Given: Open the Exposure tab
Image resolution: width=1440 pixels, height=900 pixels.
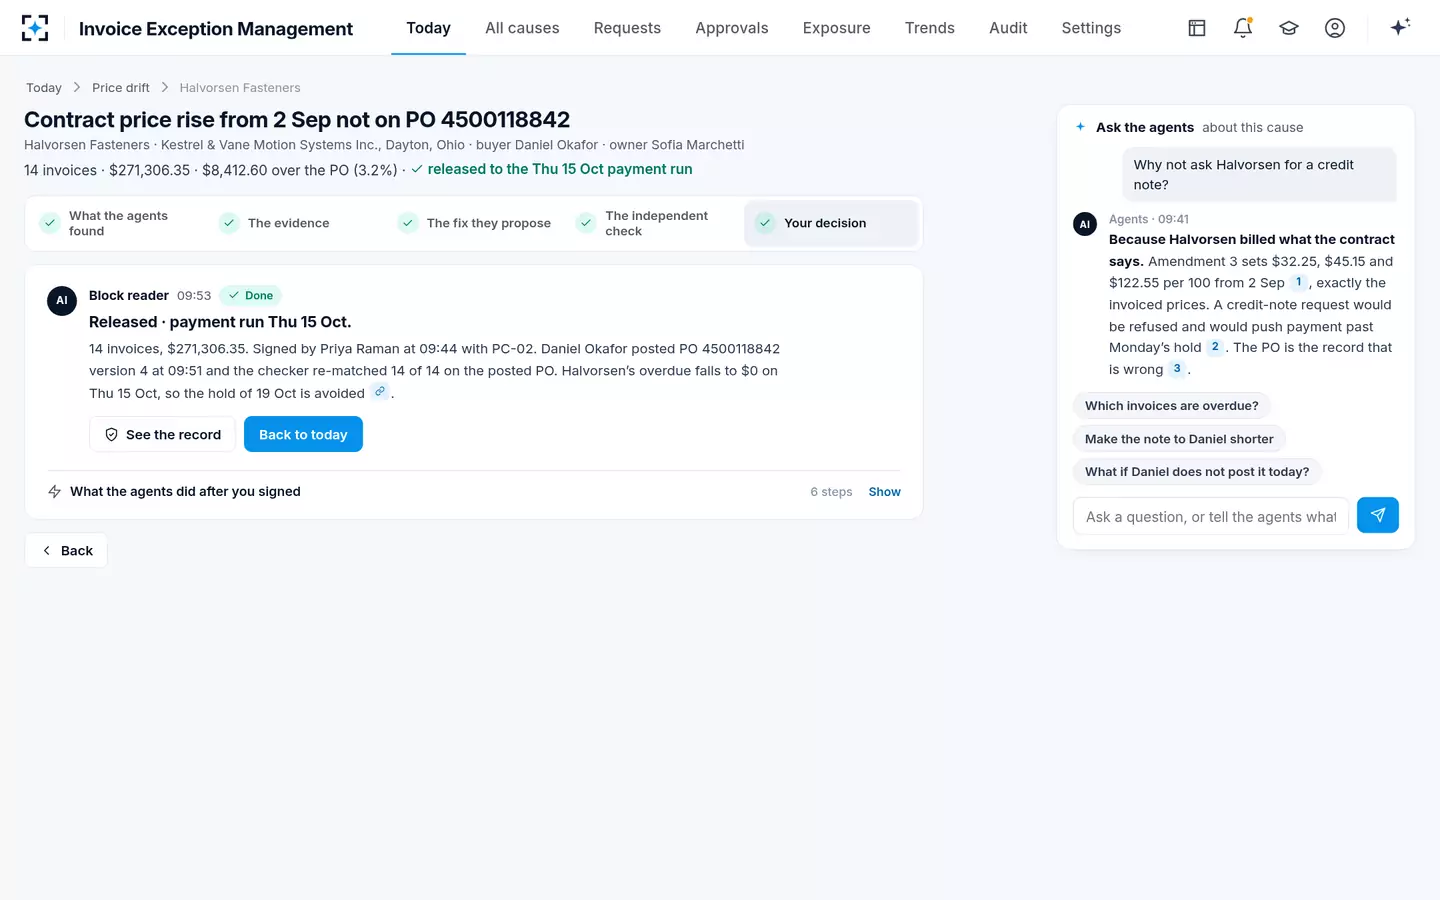Looking at the screenshot, I should click(x=837, y=28).
